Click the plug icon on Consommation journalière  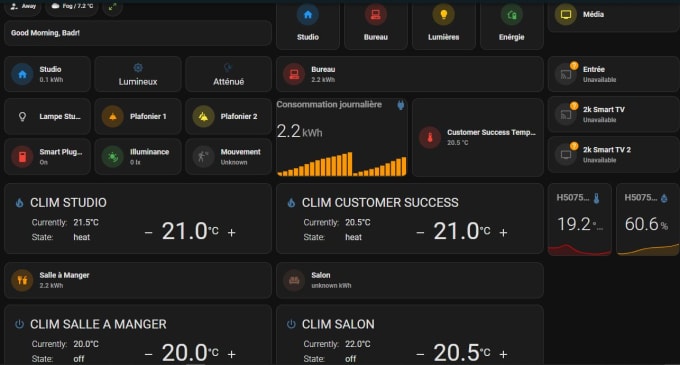point(401,105)
